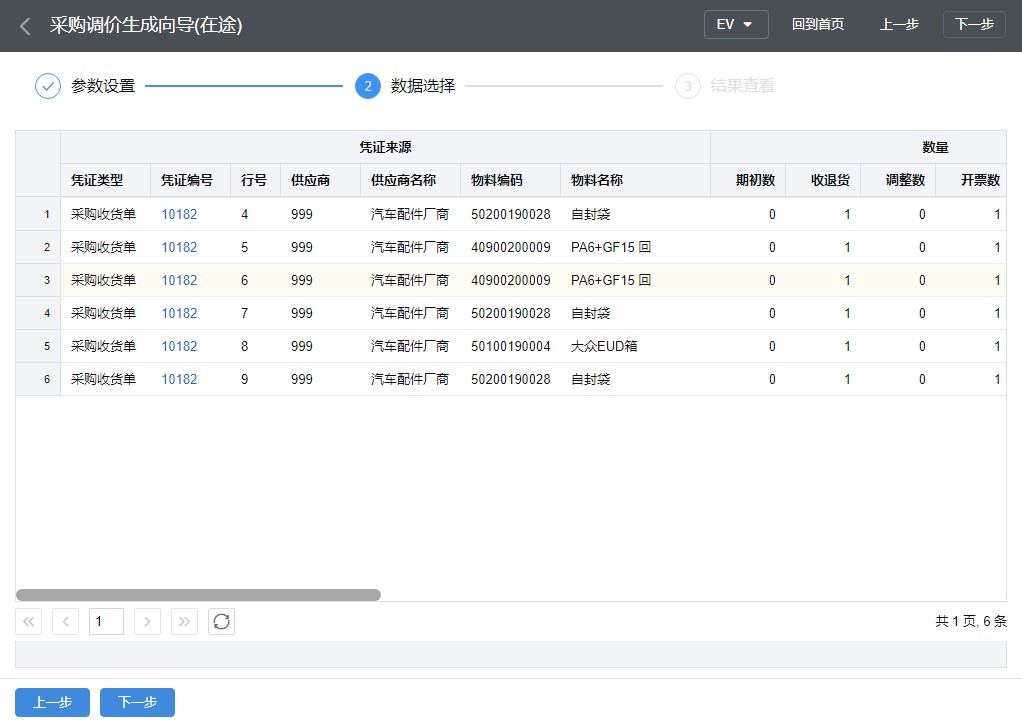The width and height of the screenshot is (1022, 726).
Task: Click 大众EUD箱 material name
Action: pyautogui.click(x=604, y=347)
